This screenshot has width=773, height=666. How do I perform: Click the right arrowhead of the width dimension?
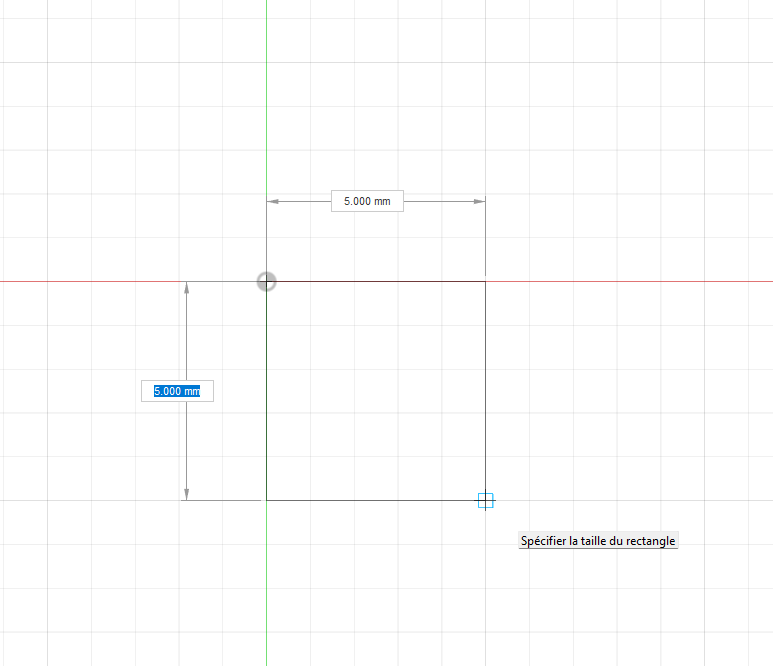pyautogui.click(x=479, y=201)
